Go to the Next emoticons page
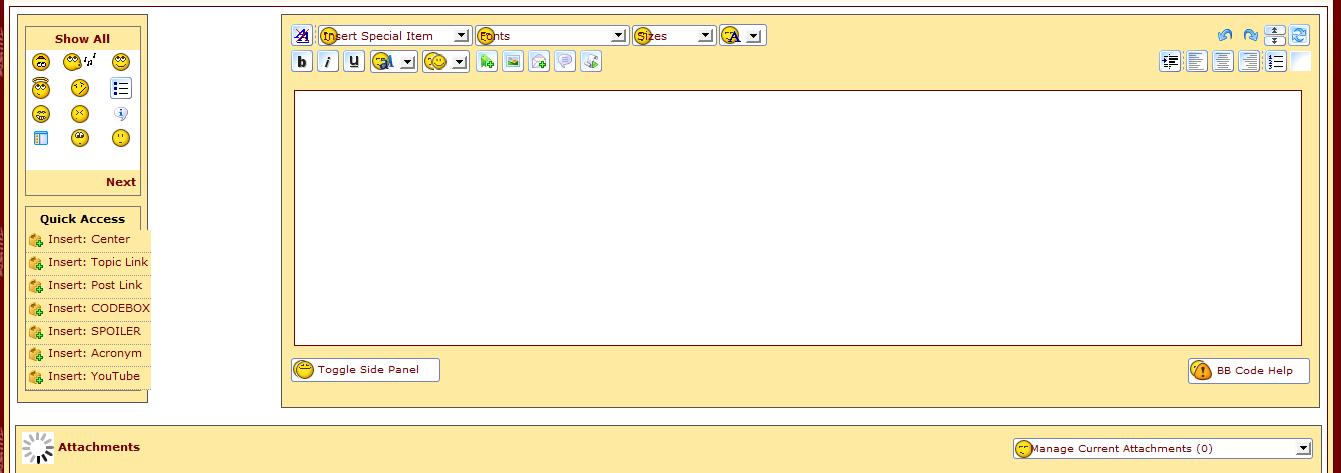Viewport: 1341px width, 473px height. [x=121, y=182]
